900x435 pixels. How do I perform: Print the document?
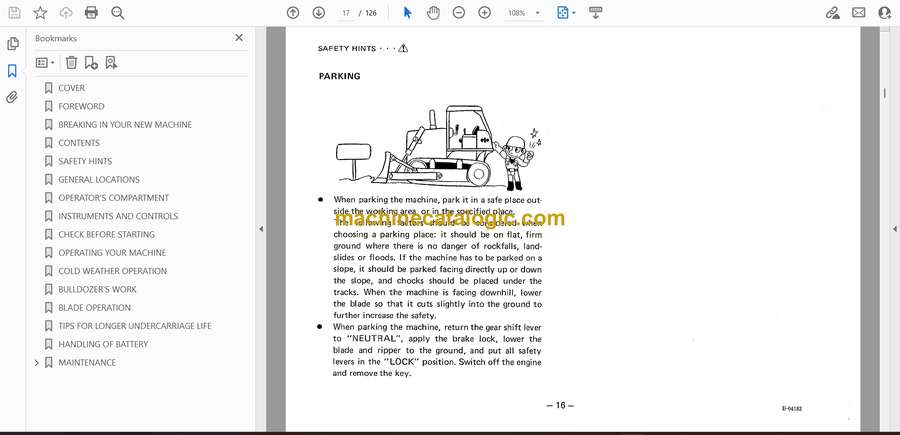click(91, 13)
